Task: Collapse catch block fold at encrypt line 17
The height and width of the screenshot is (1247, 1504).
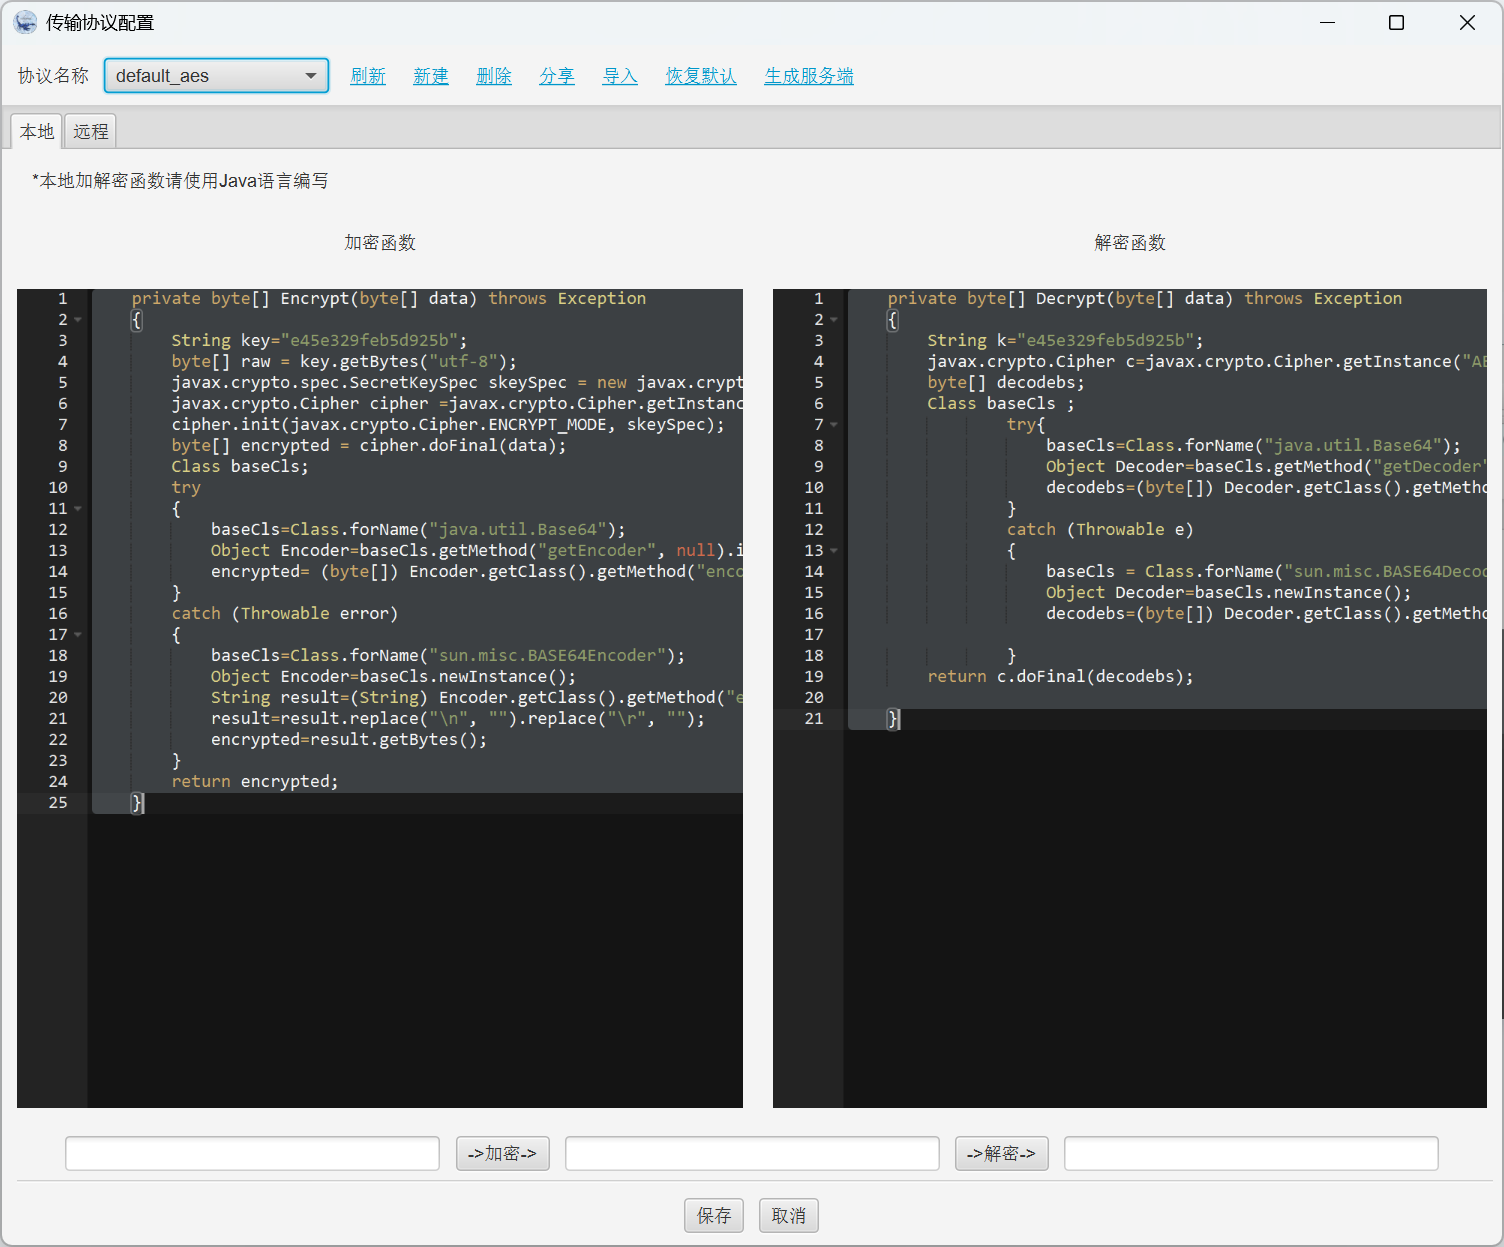Action: [78, 635]
